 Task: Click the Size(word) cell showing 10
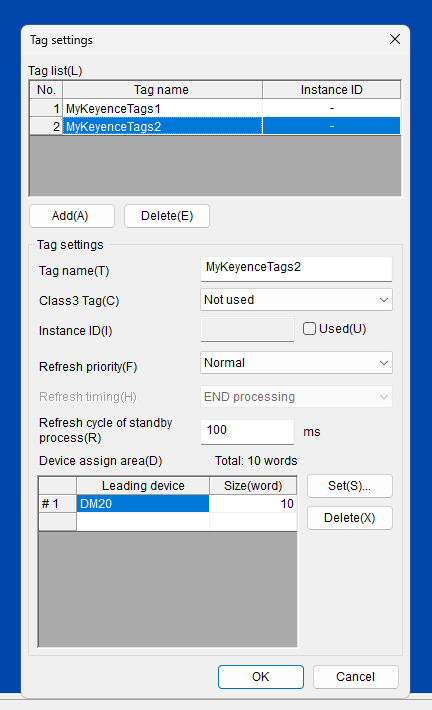click(253, 504)
